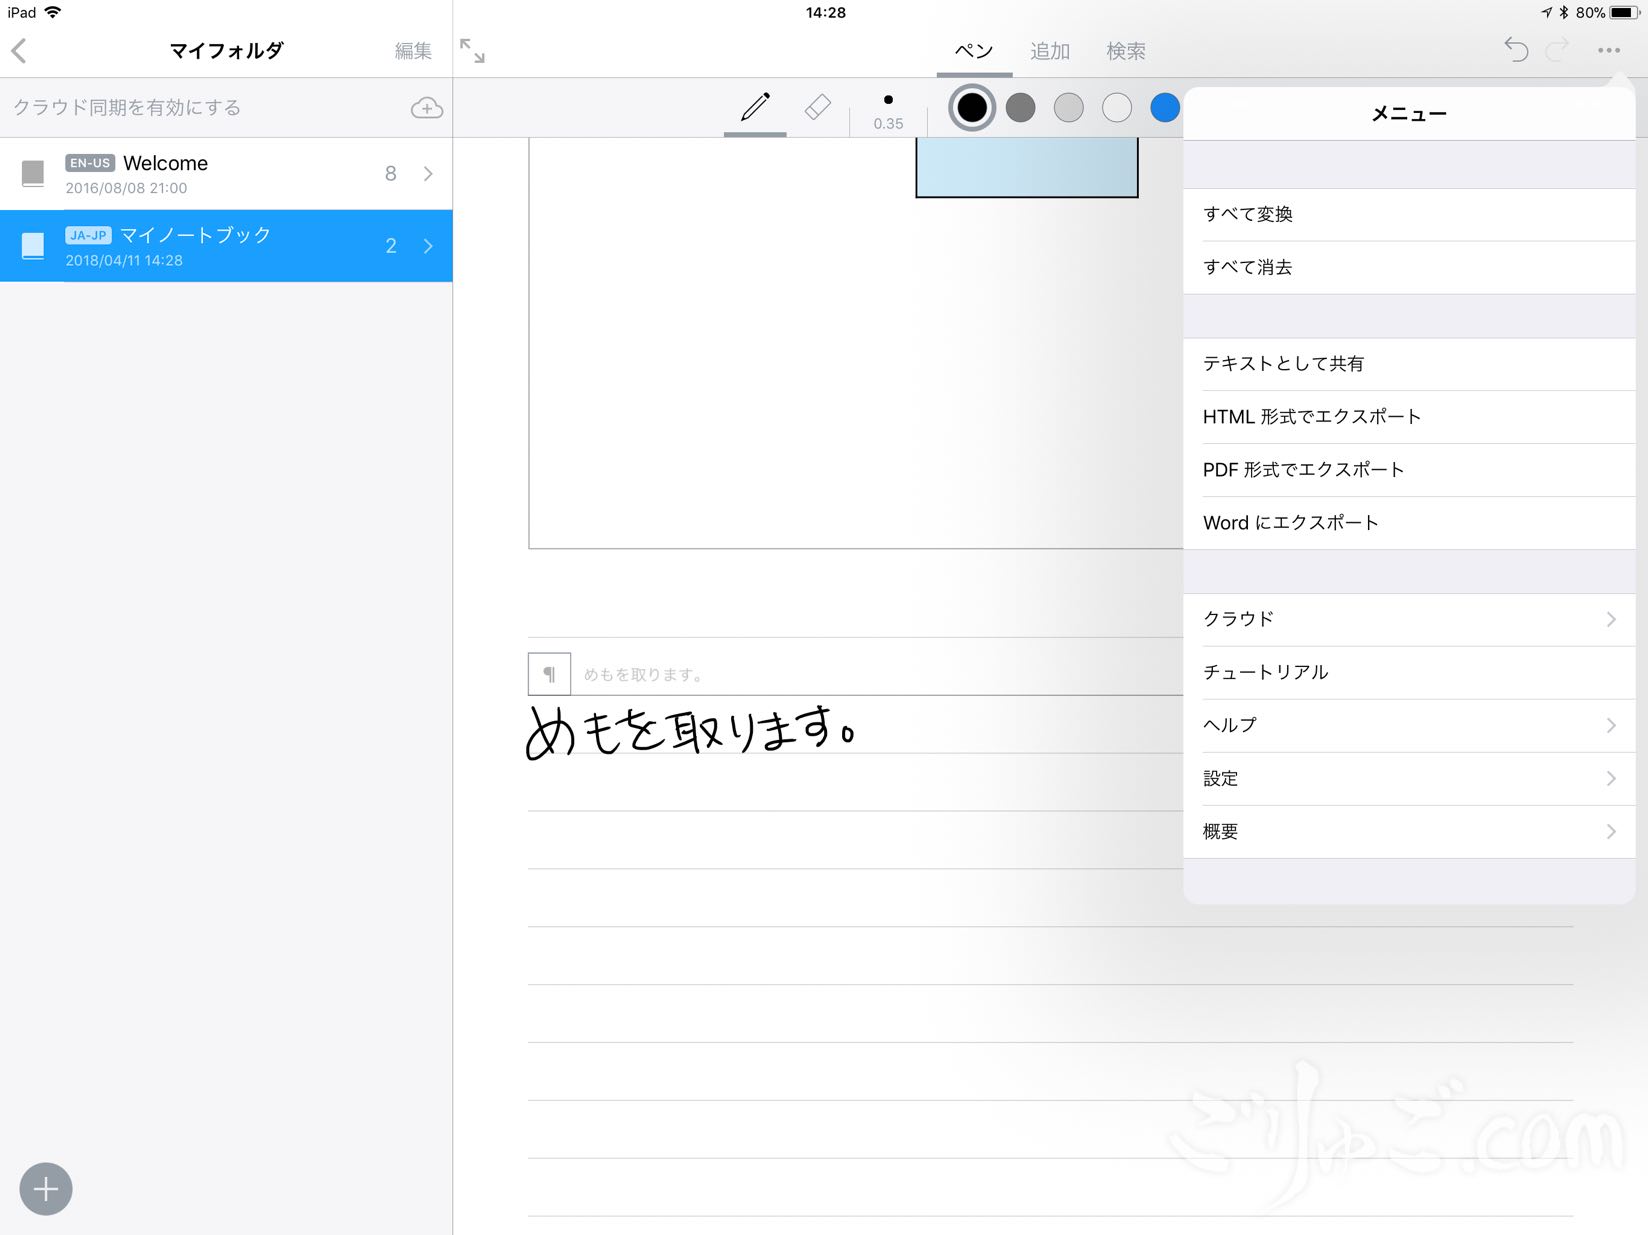Pick the dark gray pen color
Image resolution: width=1648 pixels, height=1235 pixels.
coord(1020,108)
